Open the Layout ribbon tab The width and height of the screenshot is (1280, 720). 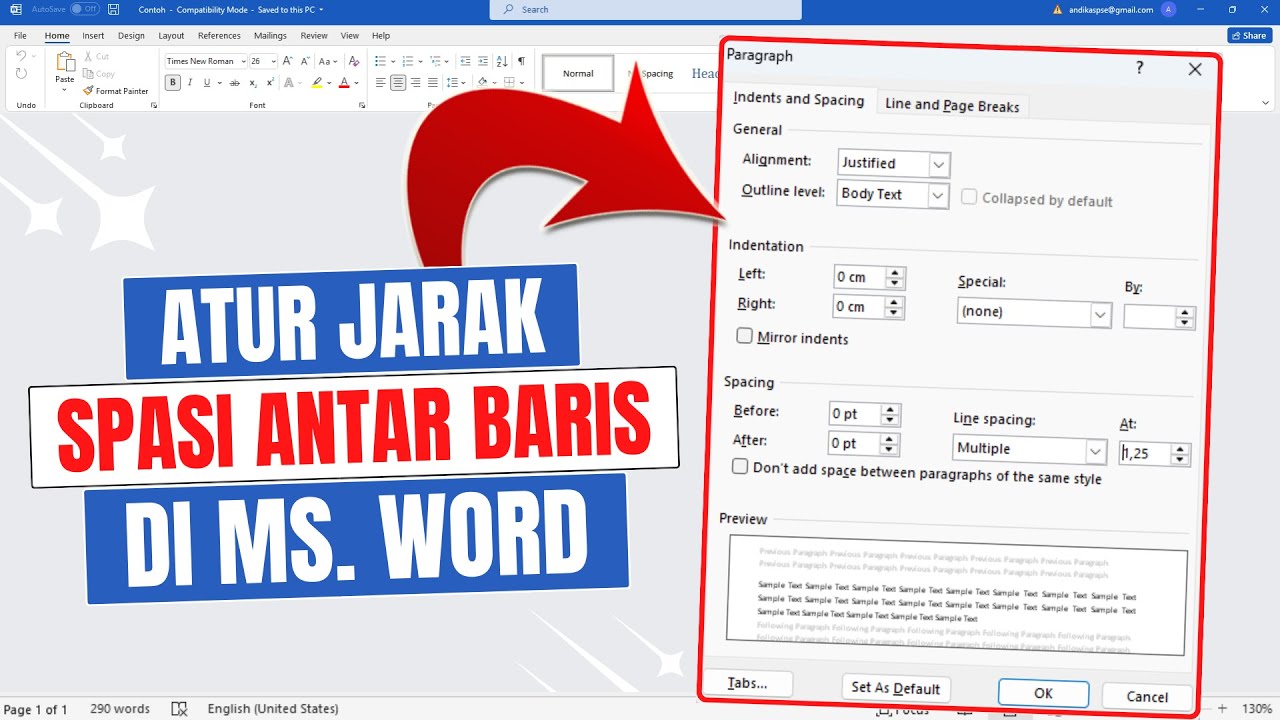171,35
